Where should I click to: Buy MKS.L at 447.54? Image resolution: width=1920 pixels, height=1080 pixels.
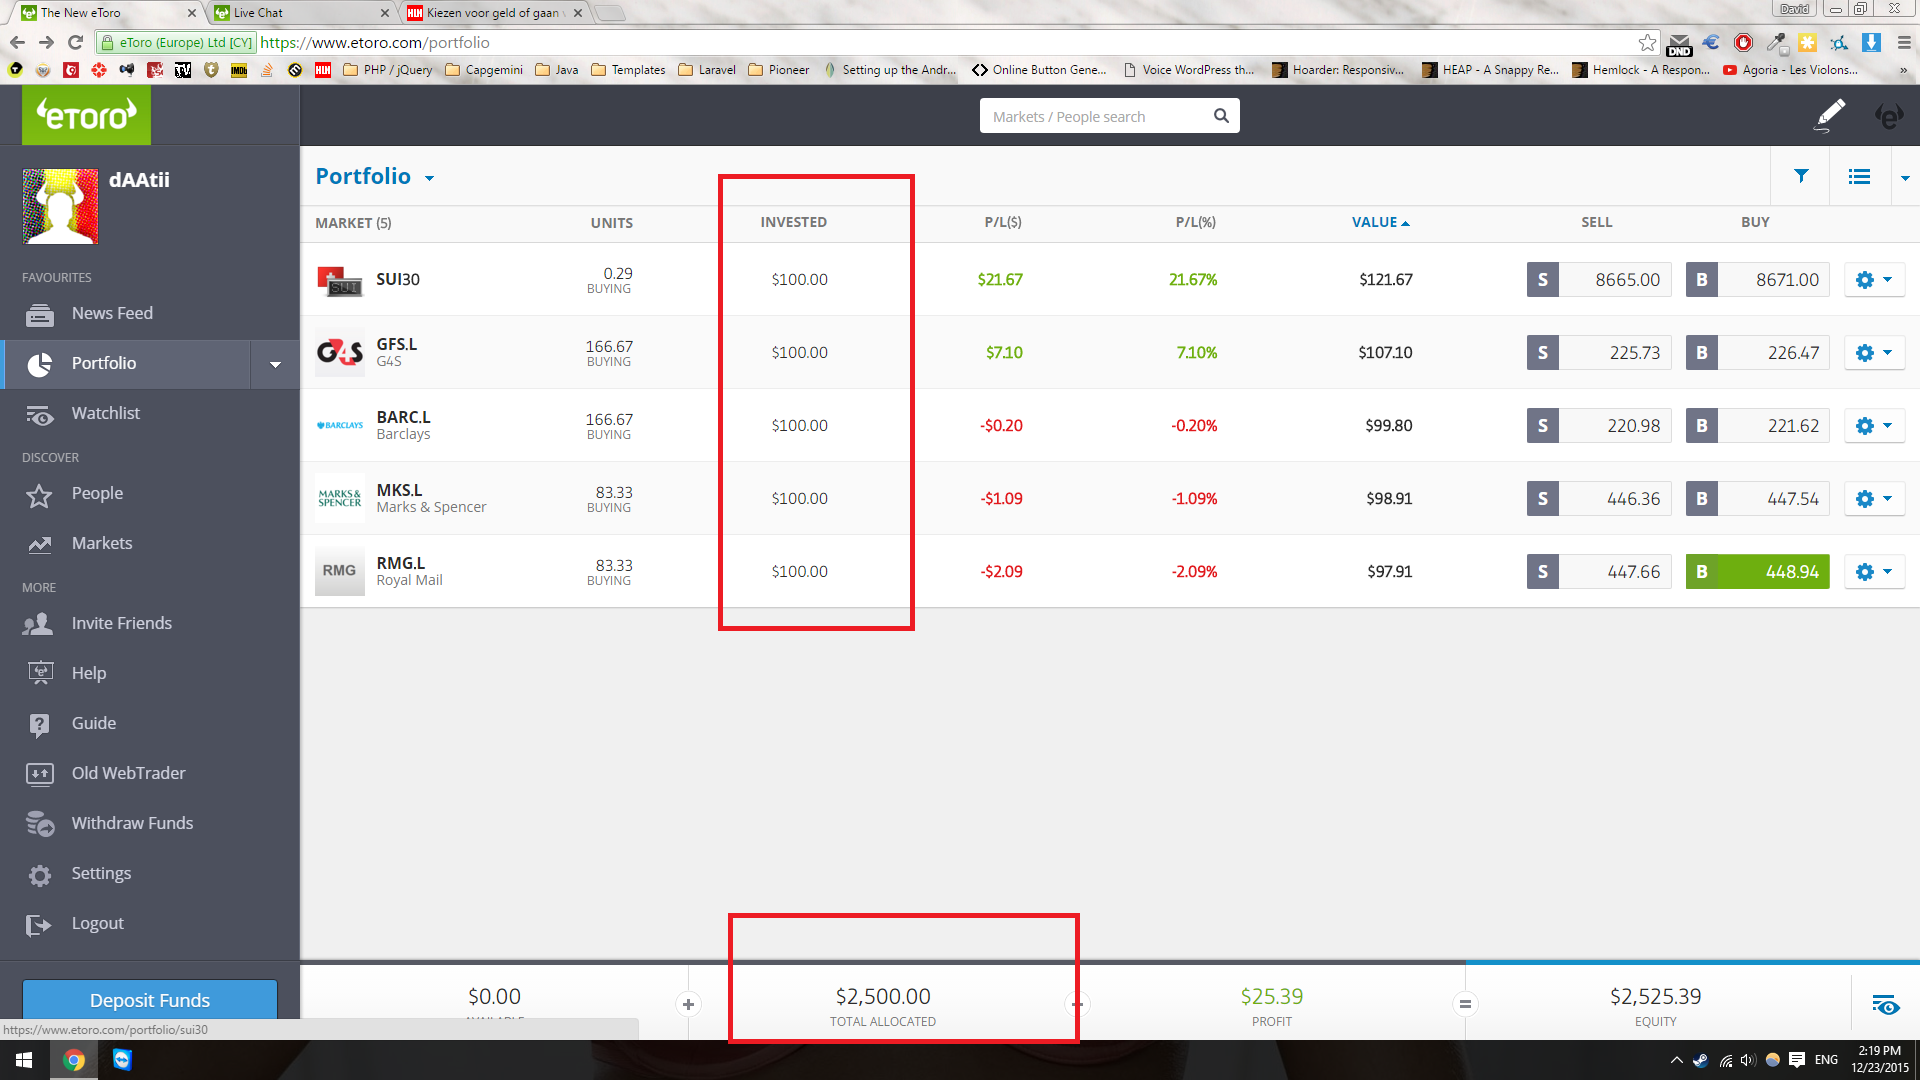click(1757, 499)
